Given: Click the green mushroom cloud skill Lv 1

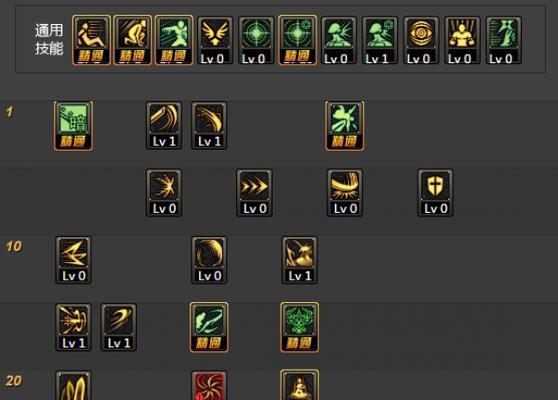Looking at the screenshot, I should pos(380,40).
